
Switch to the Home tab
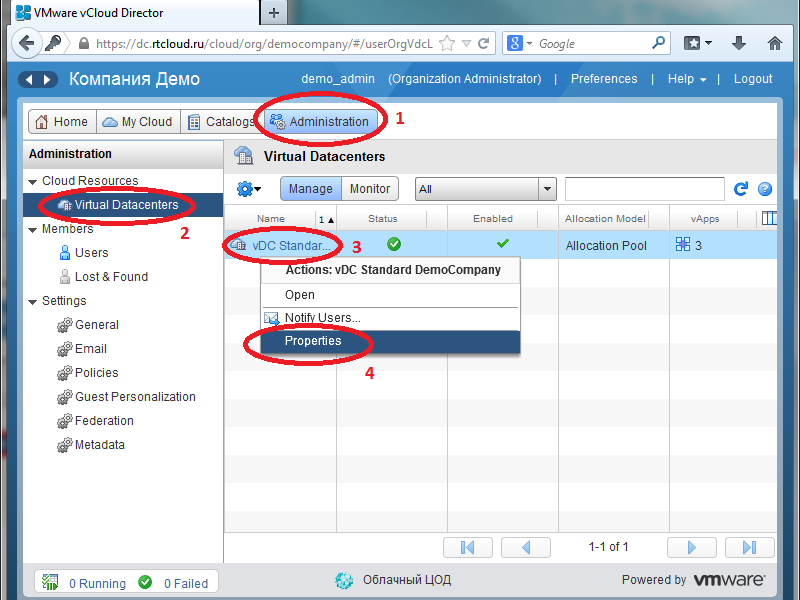point(62,121)
